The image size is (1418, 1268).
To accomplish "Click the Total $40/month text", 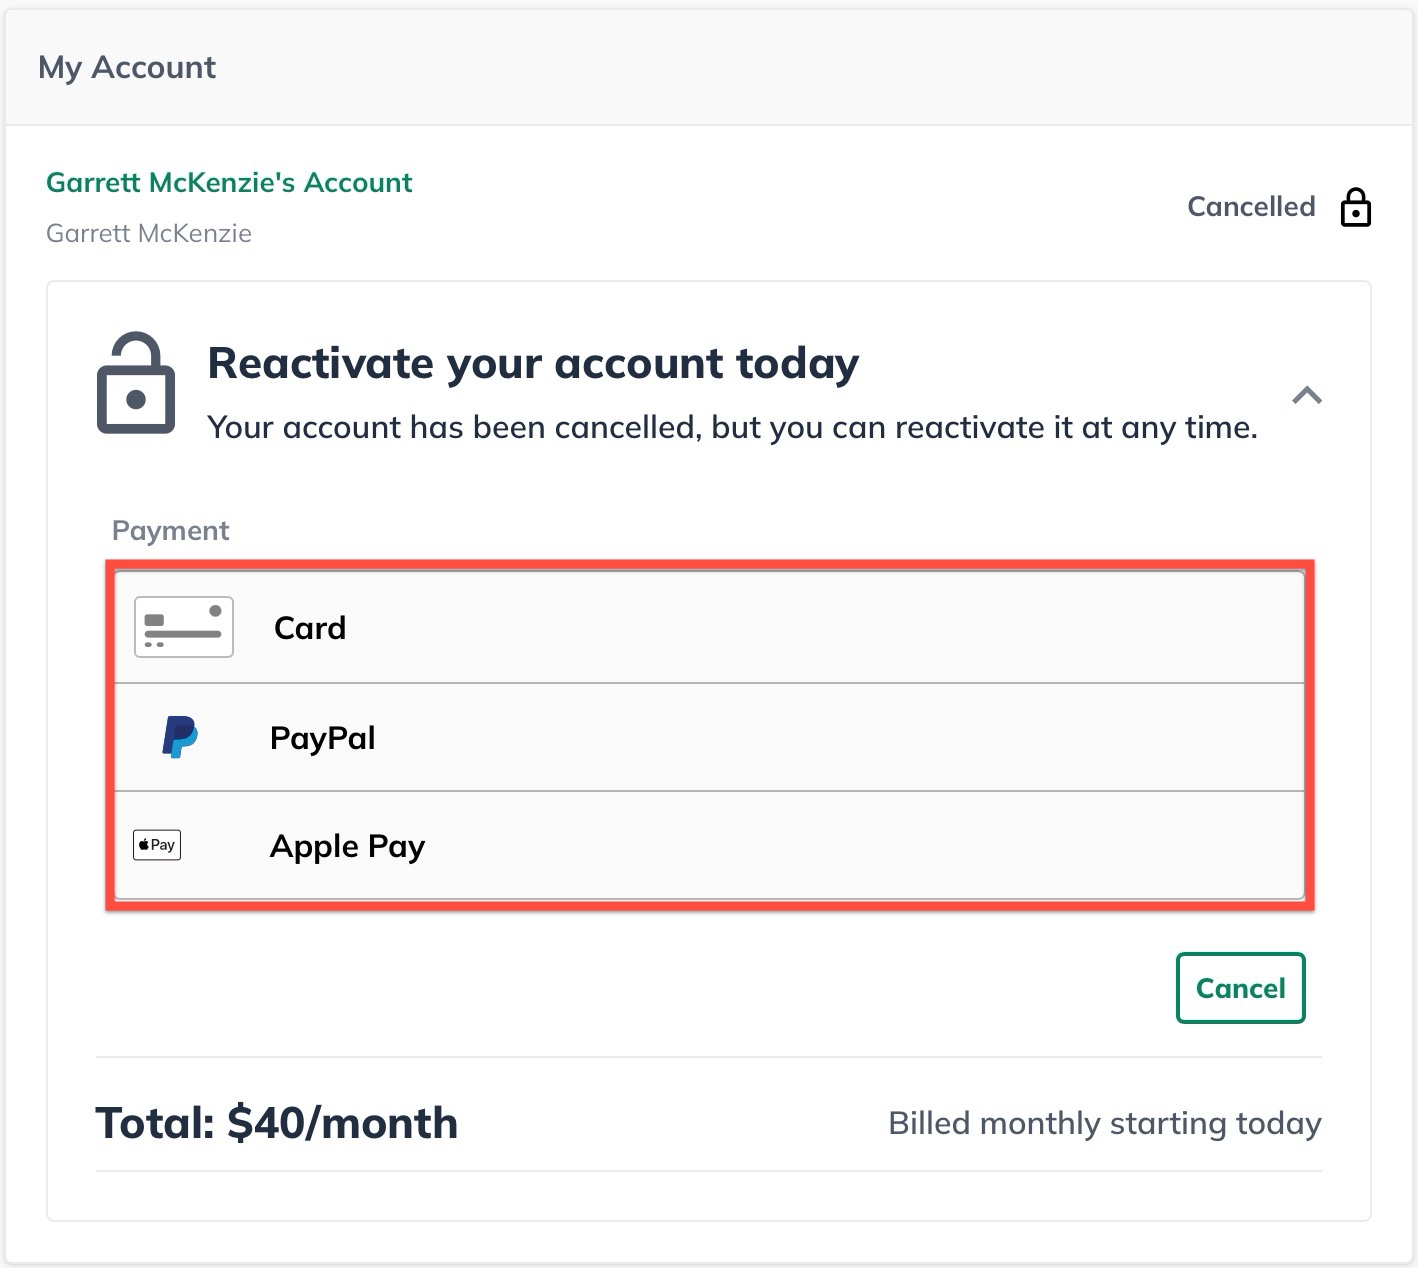I will point(276,1122).
